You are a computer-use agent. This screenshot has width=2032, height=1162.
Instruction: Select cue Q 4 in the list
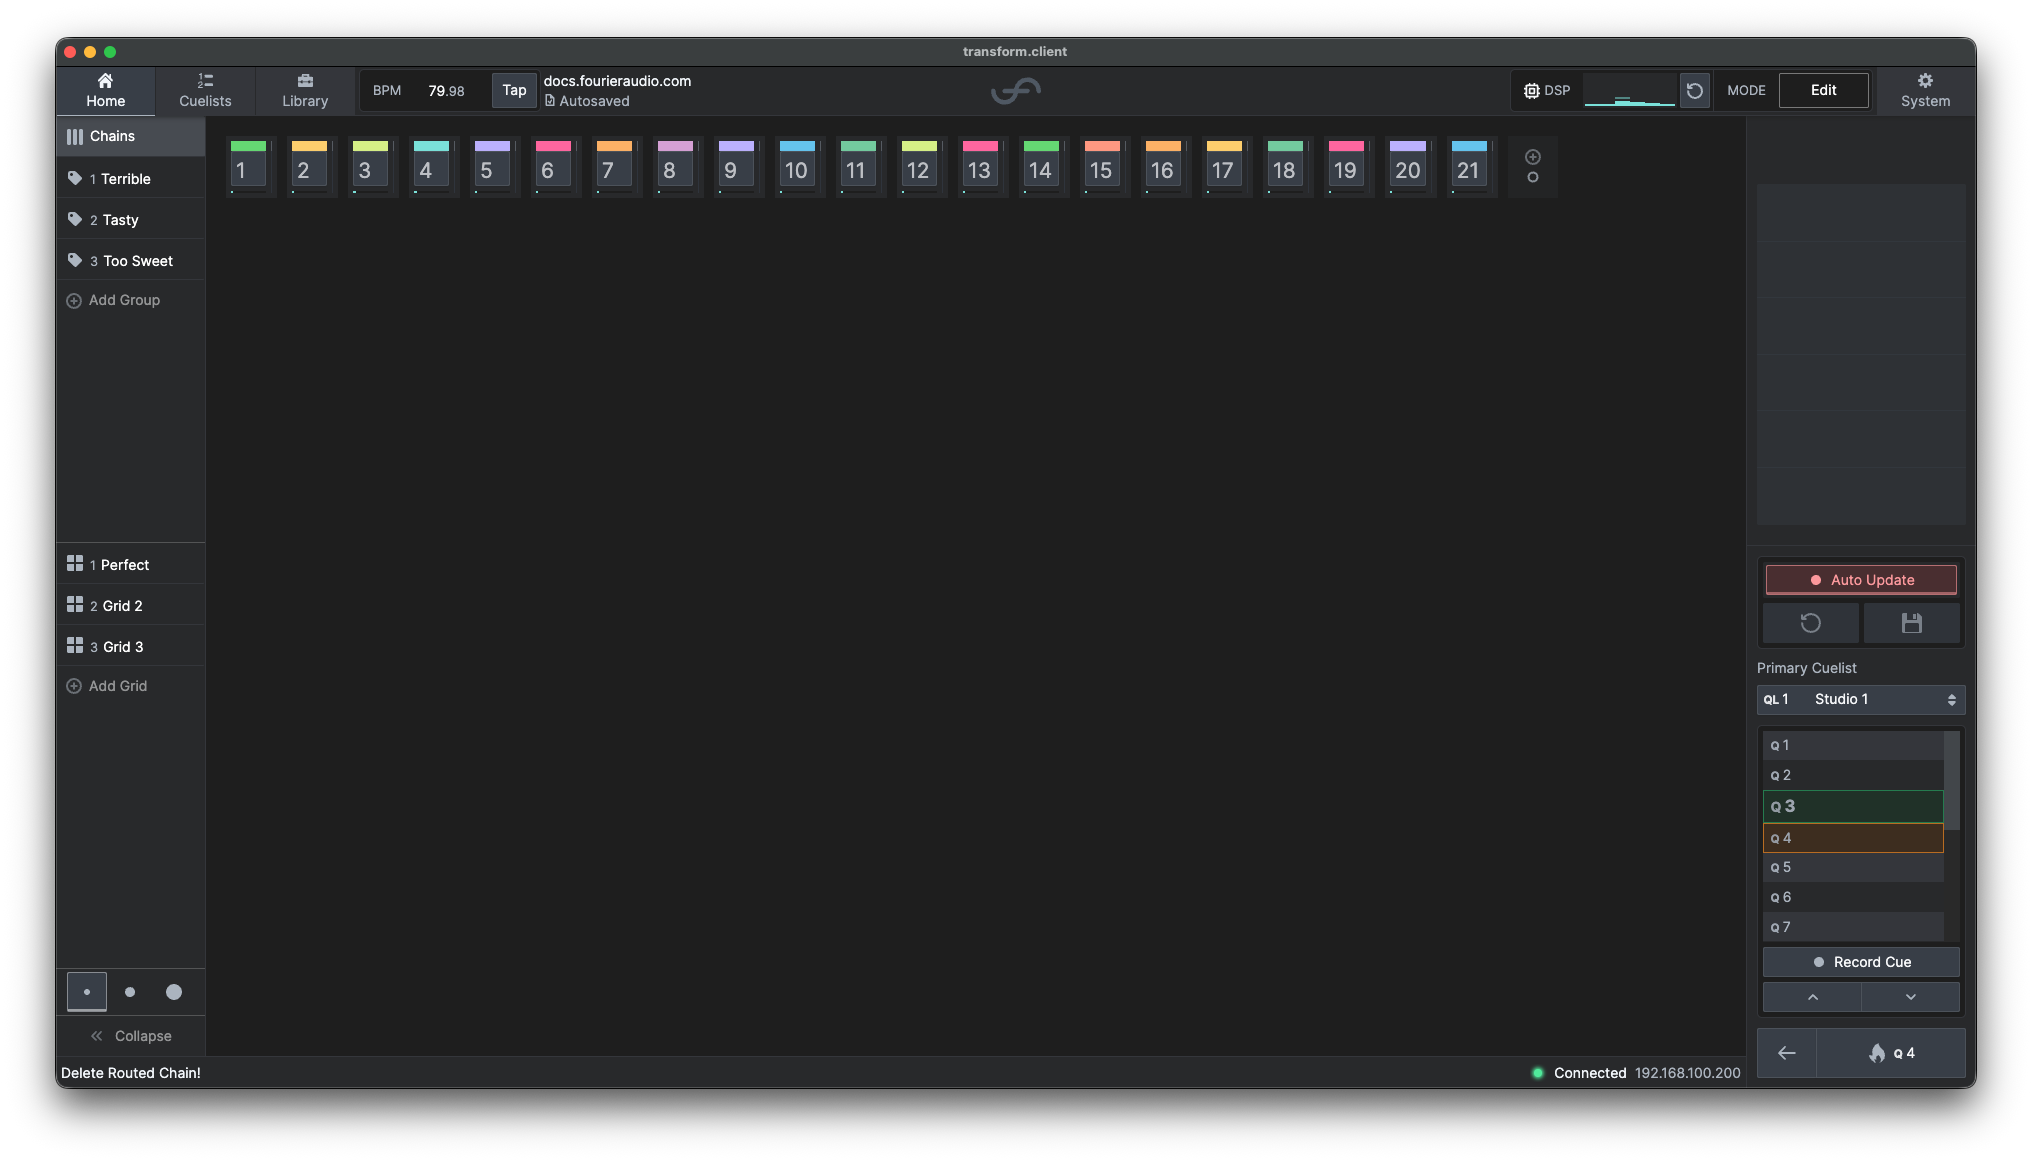[x=1853, y=838]
